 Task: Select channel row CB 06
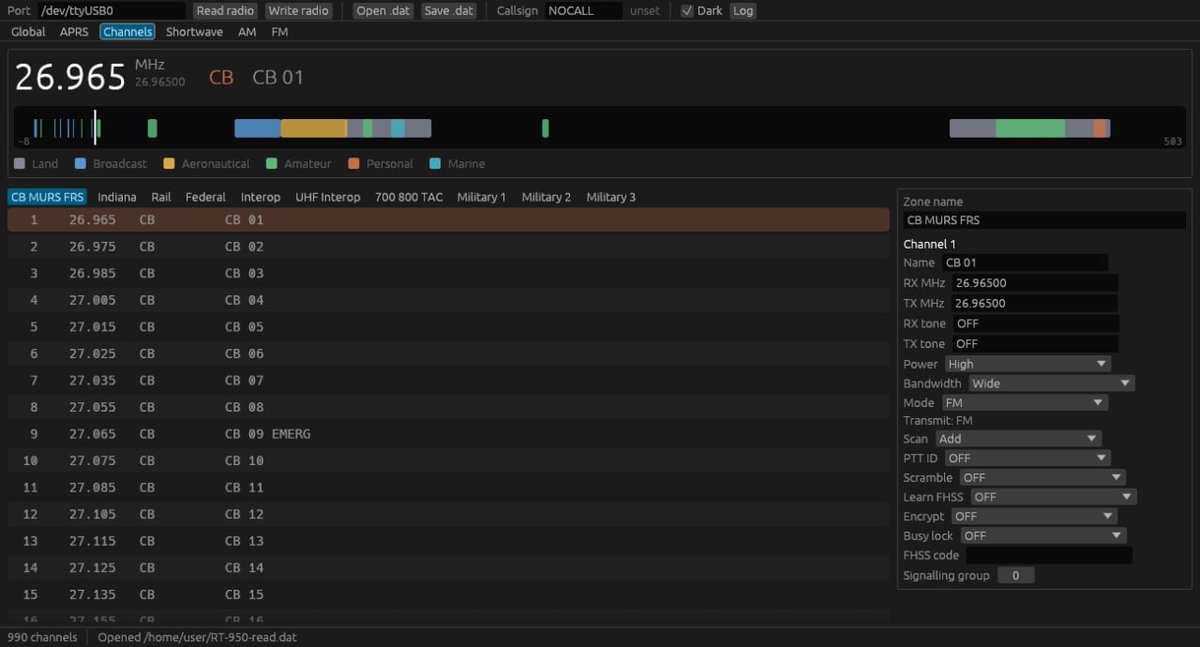pyautogui.click(x=448, y=353)
